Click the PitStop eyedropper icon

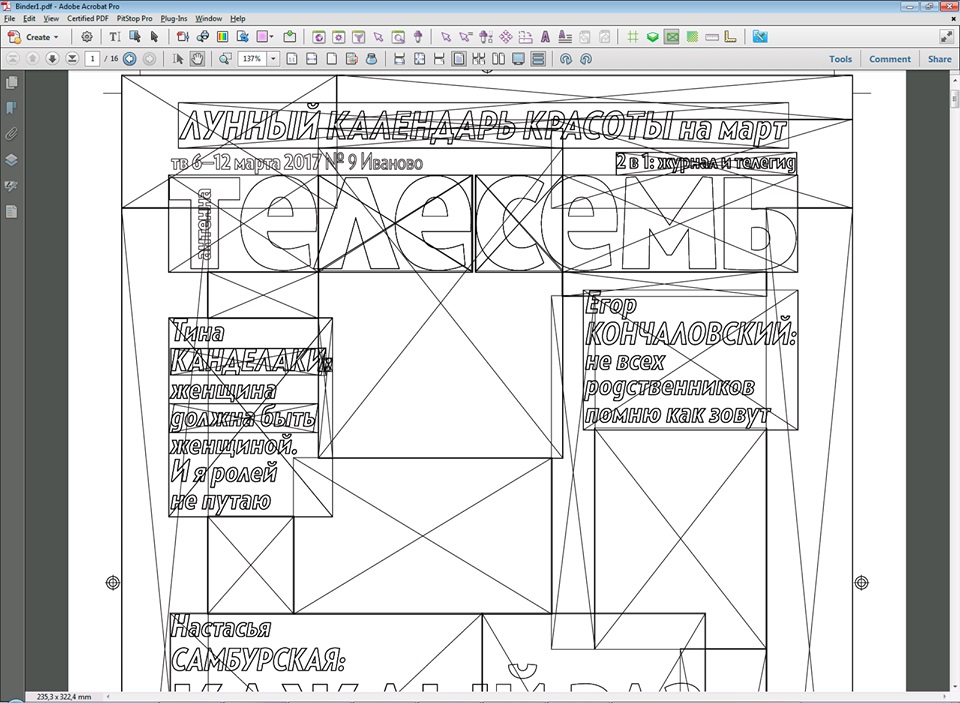pyautogui.click(x=418, y=37)
